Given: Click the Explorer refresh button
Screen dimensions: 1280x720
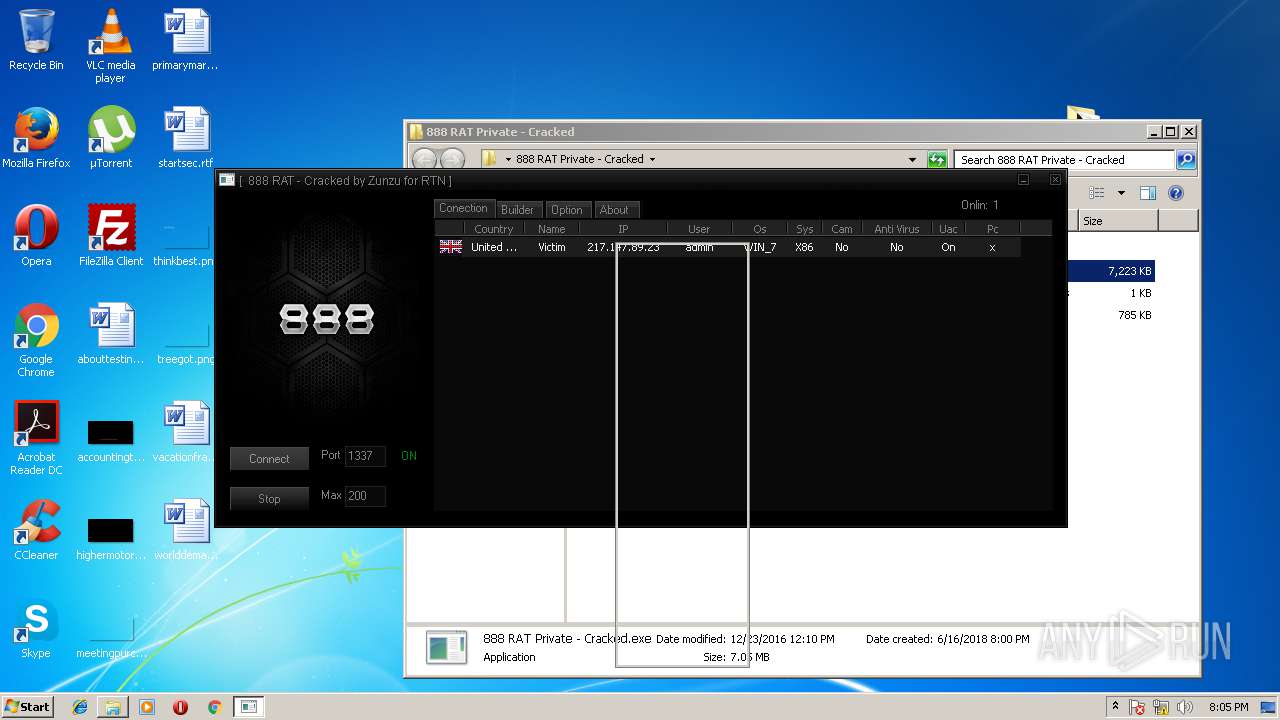Looking at the screenshot, I should point(937,160).
